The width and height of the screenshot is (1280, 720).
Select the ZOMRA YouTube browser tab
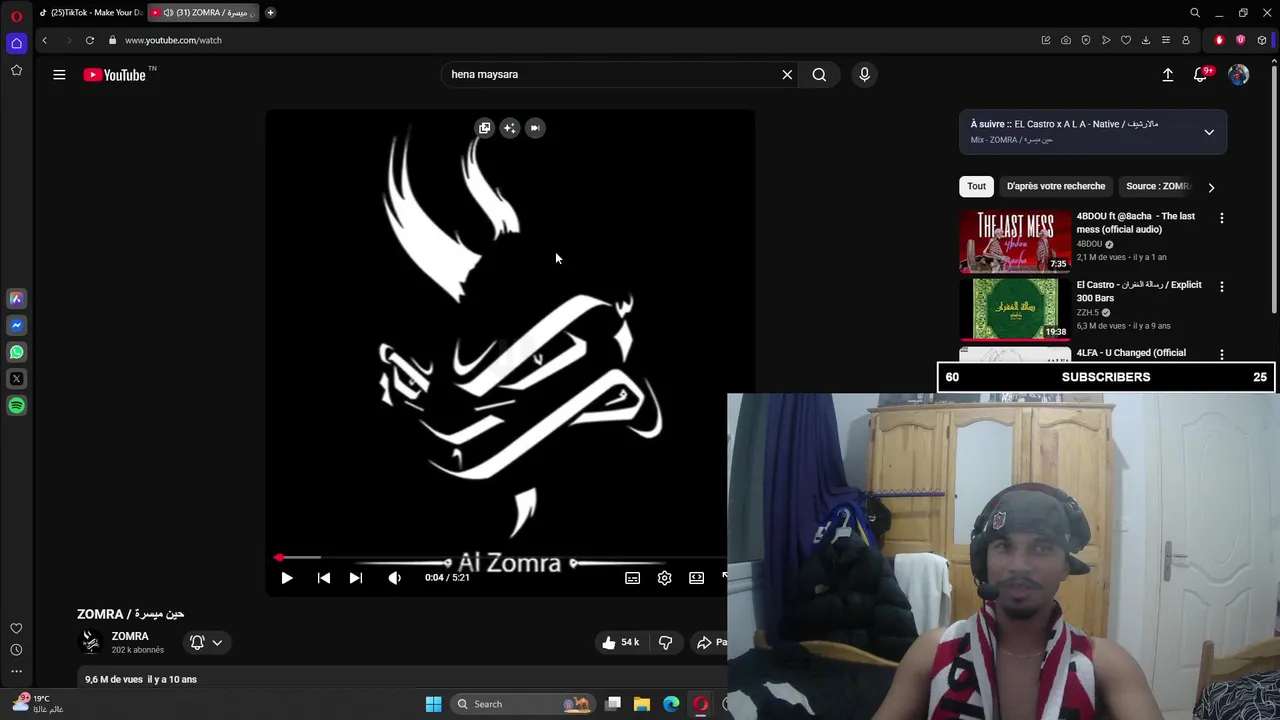(x=204, y=12)
